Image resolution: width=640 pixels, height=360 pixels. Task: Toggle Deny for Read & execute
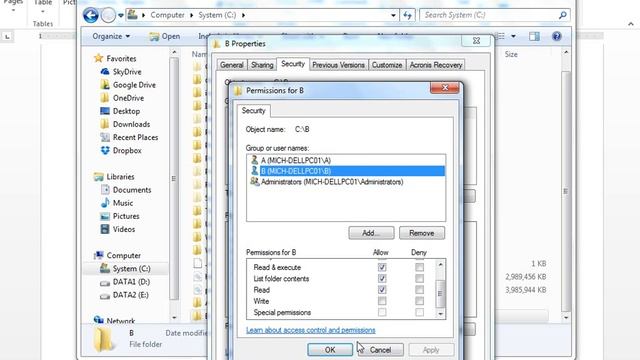(419, 267)
